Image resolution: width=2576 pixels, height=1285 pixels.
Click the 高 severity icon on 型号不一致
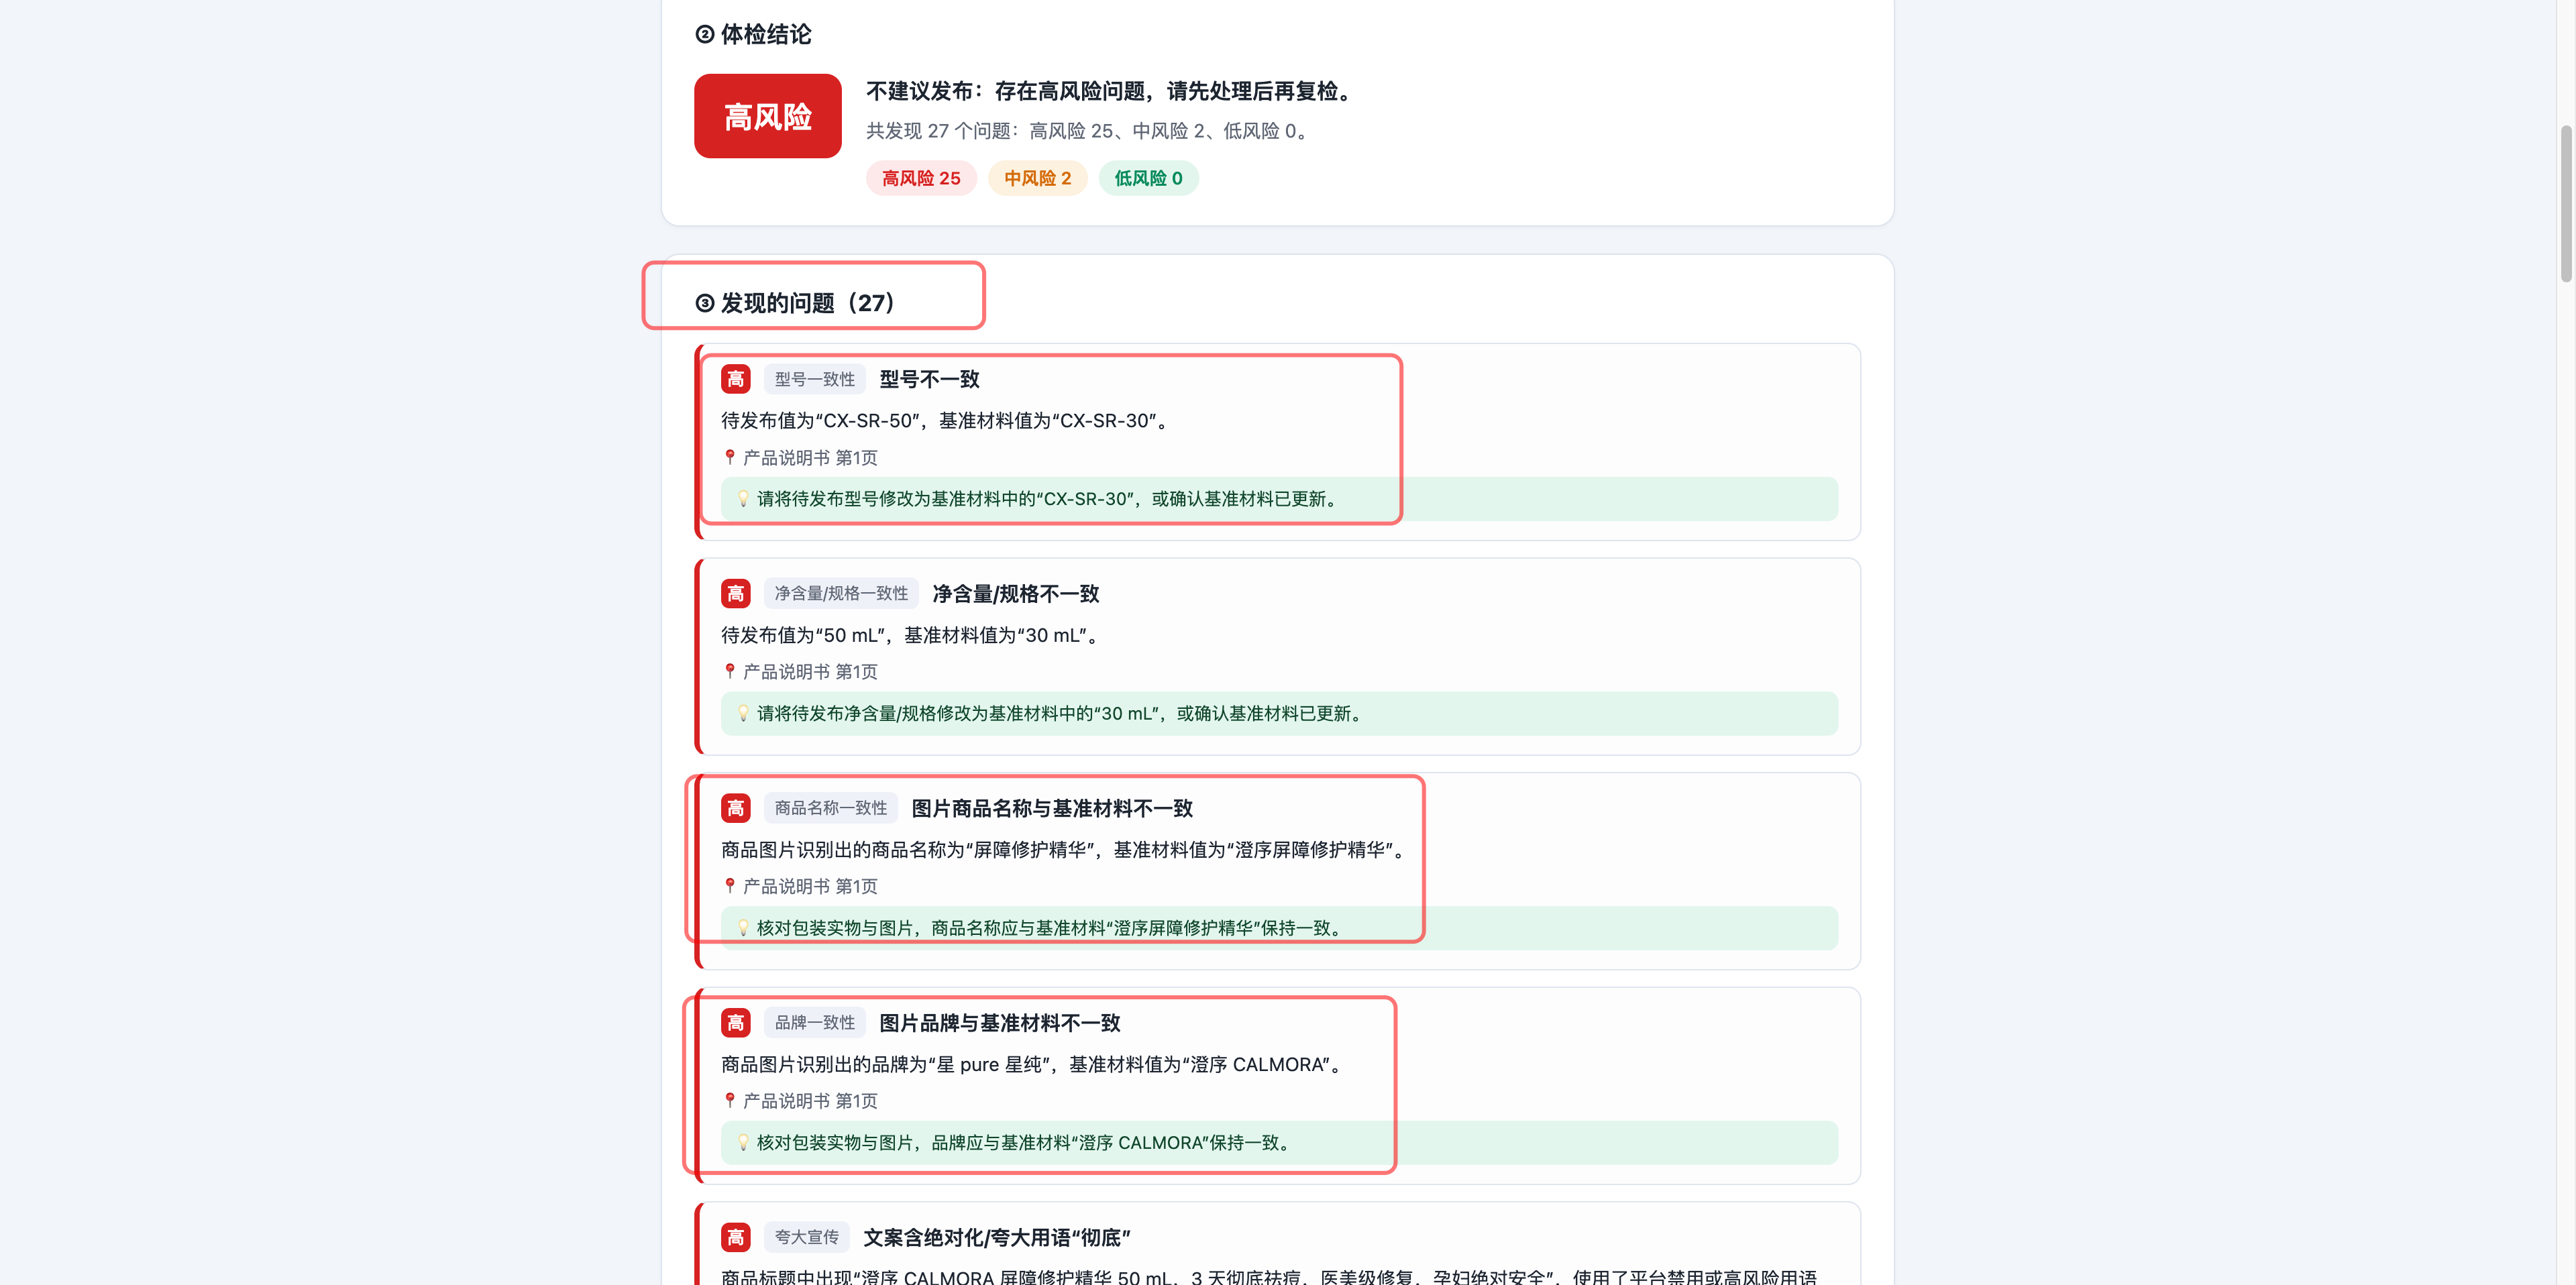click(735, 379)
